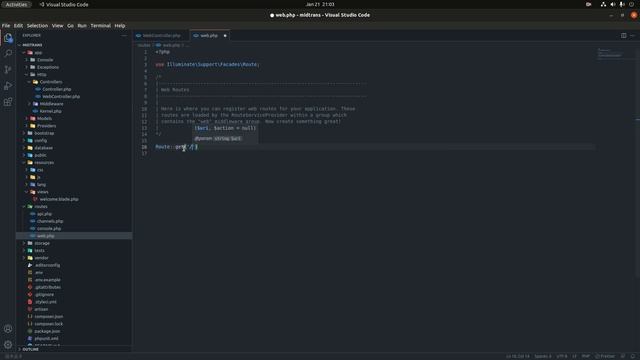
Task: Open Explorer panel ellipsis menu
Action: (x=124, y=36)
